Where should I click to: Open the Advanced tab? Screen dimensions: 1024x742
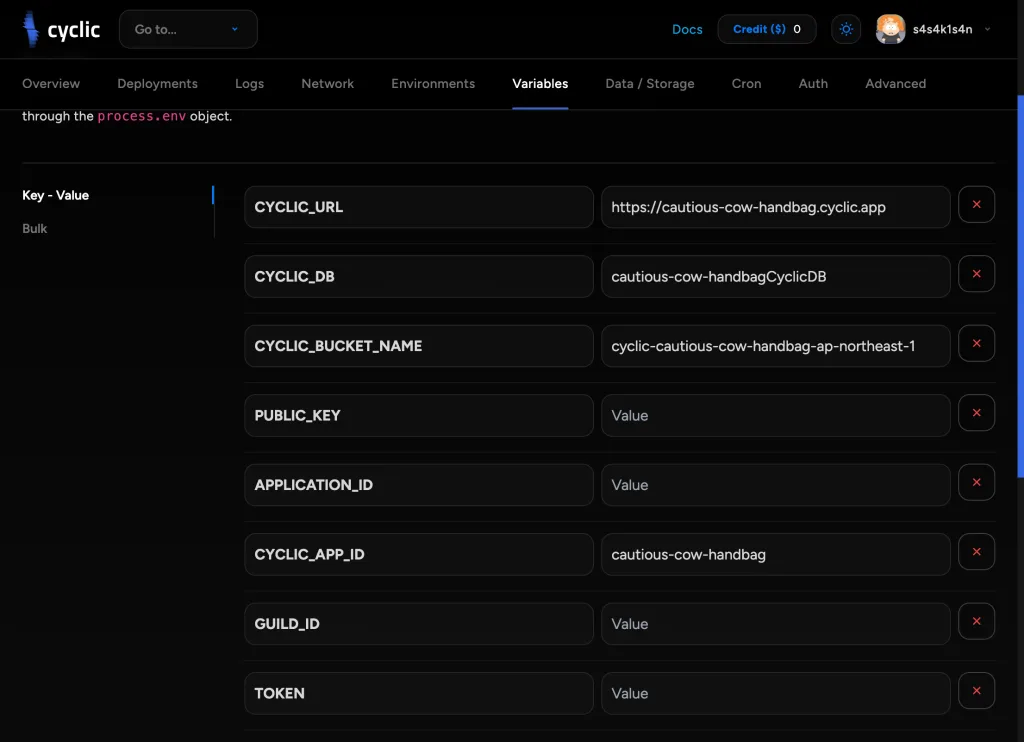(895, 84)
